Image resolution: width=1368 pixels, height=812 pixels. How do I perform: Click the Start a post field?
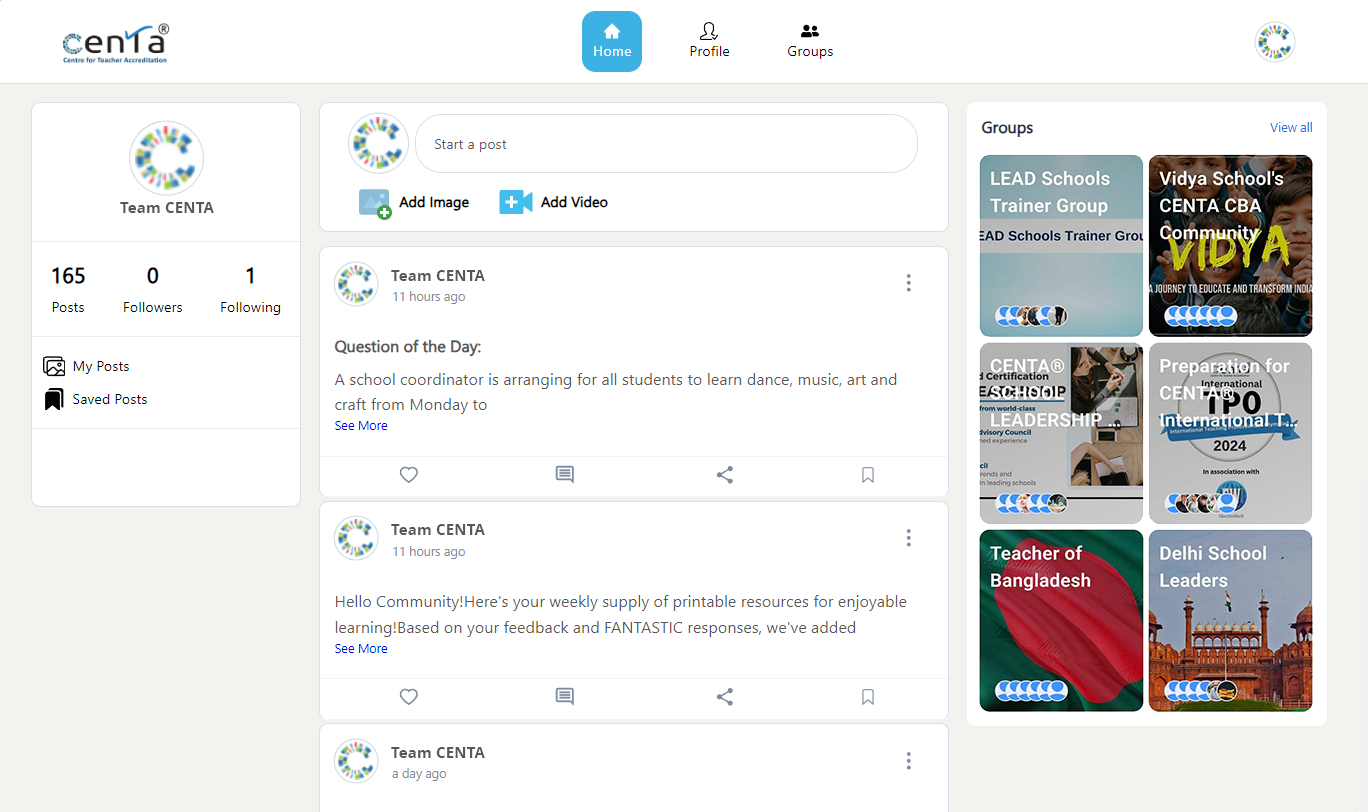665,144
